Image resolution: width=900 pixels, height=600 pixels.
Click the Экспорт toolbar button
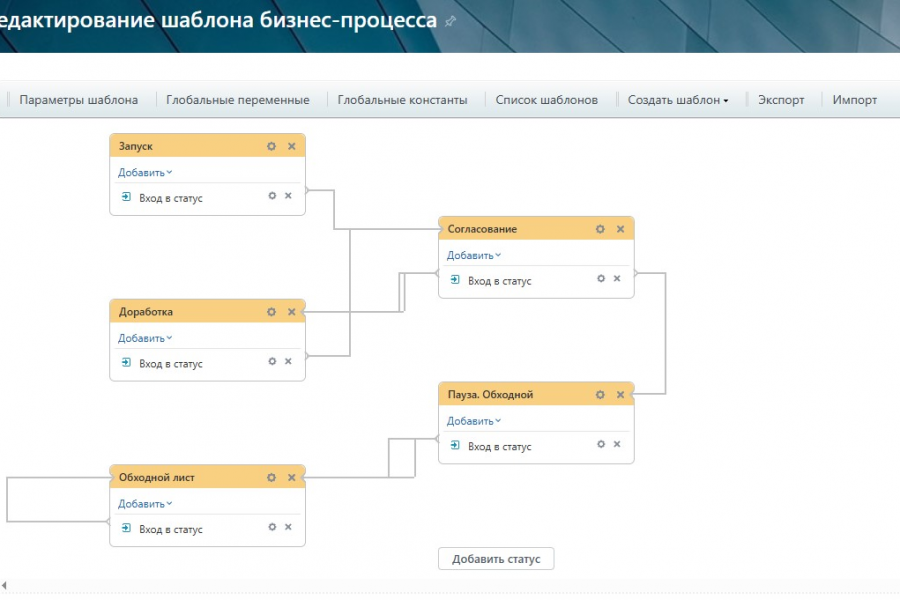click(x=781, y=100)
